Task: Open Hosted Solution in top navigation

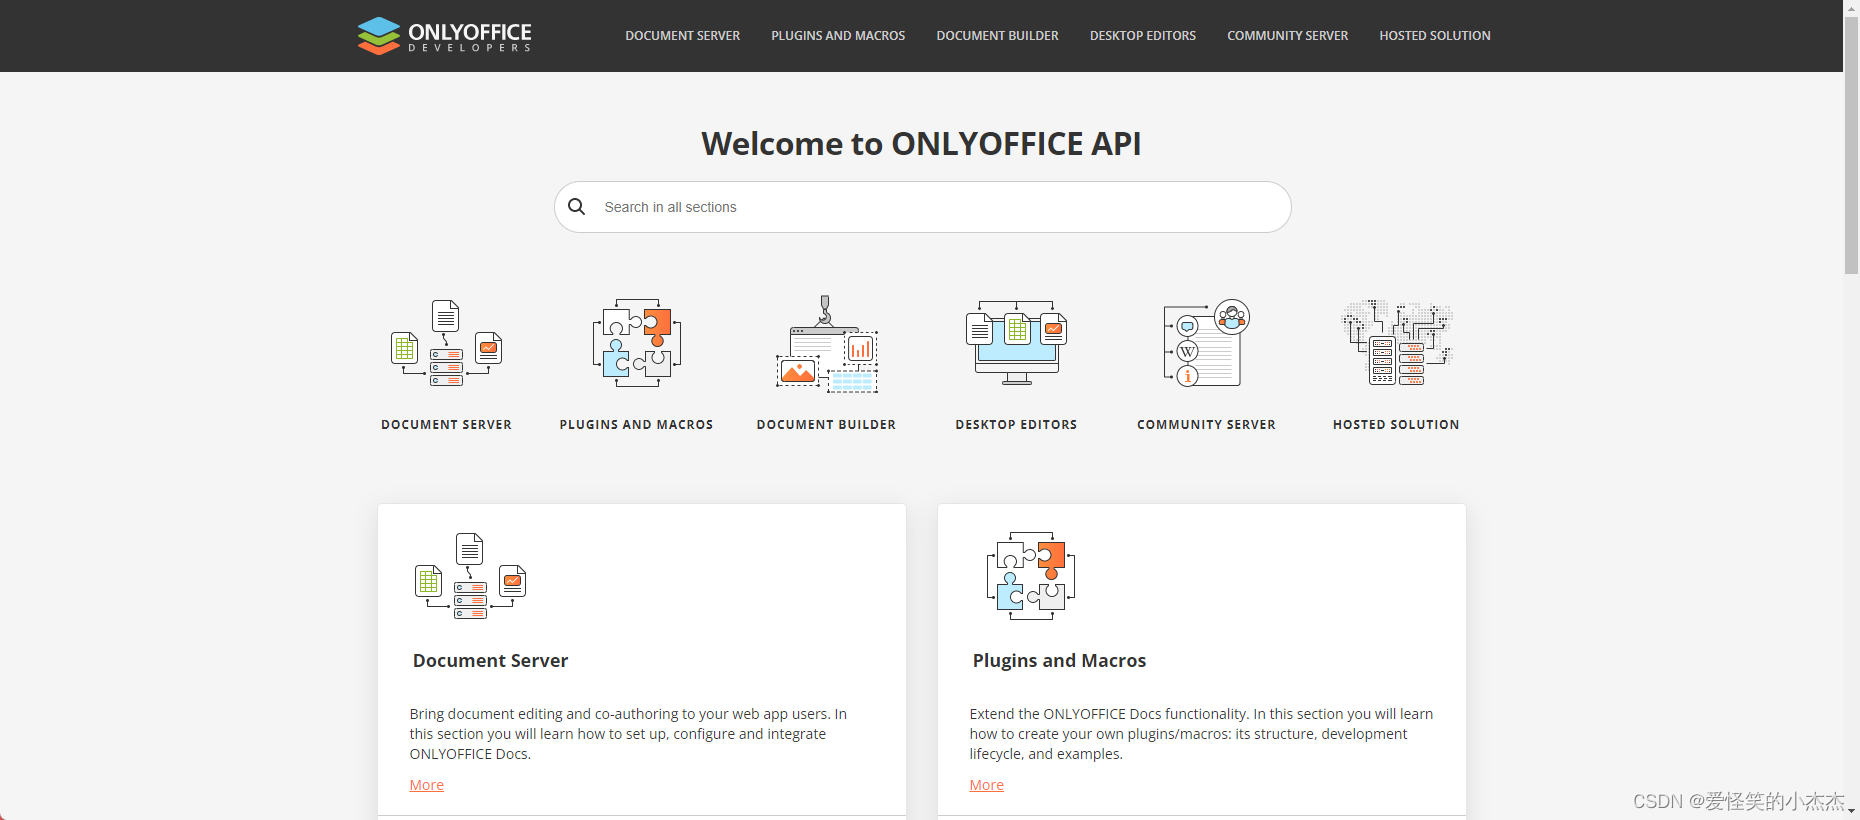Action: coord(1435,36)
